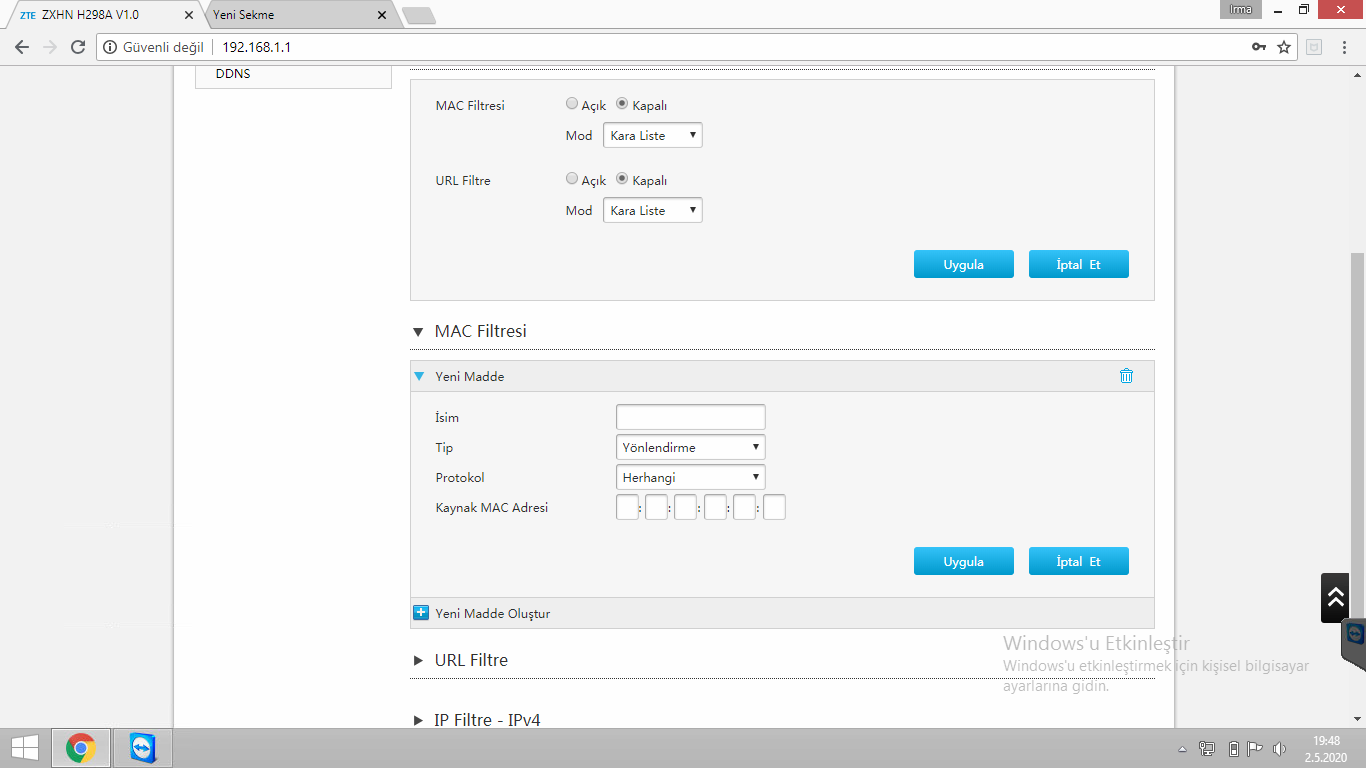Viewport: 1366px width, 768px height.
Task: Open the Windows Start menu
Action: click(24, 748)
